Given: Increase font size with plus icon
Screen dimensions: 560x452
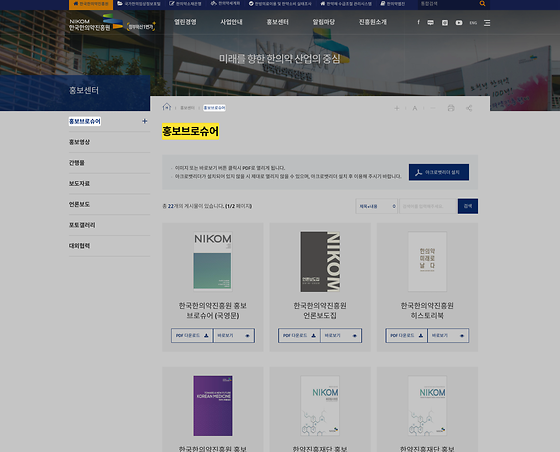Looking at the screenshot, I should (x=396, y=108).
